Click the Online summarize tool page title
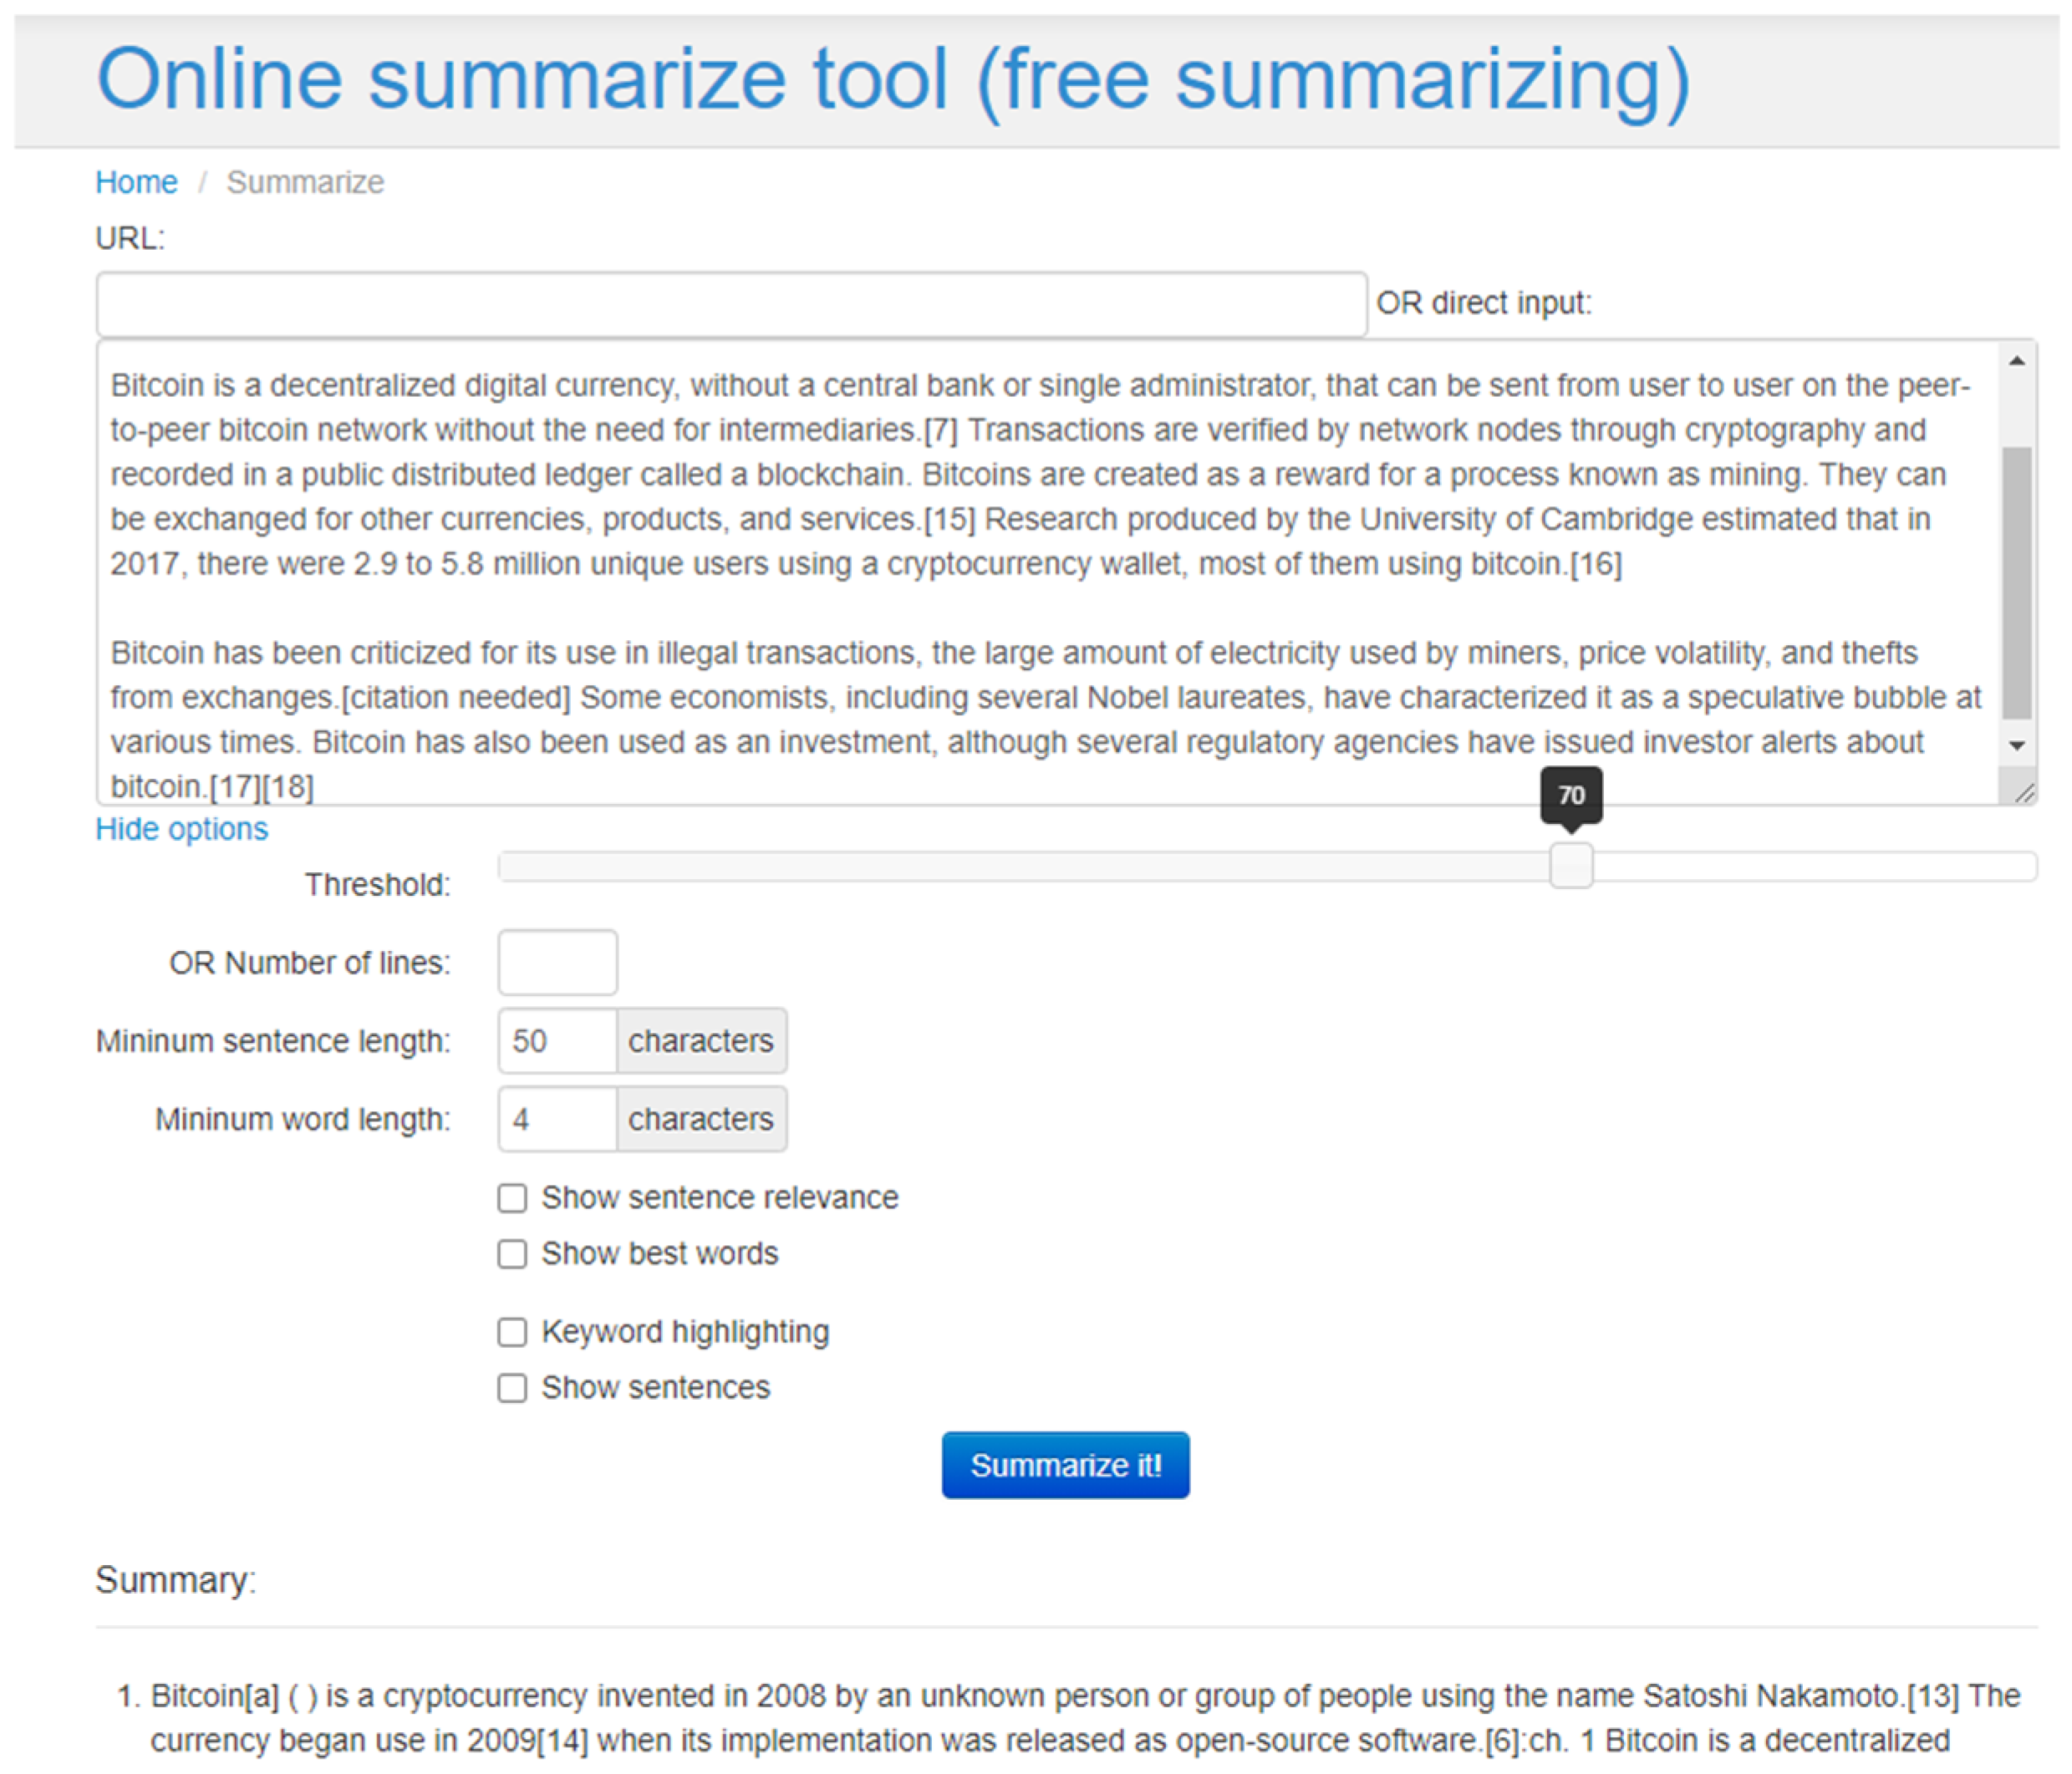2072x1774 pixels. (x=892, y=79)
